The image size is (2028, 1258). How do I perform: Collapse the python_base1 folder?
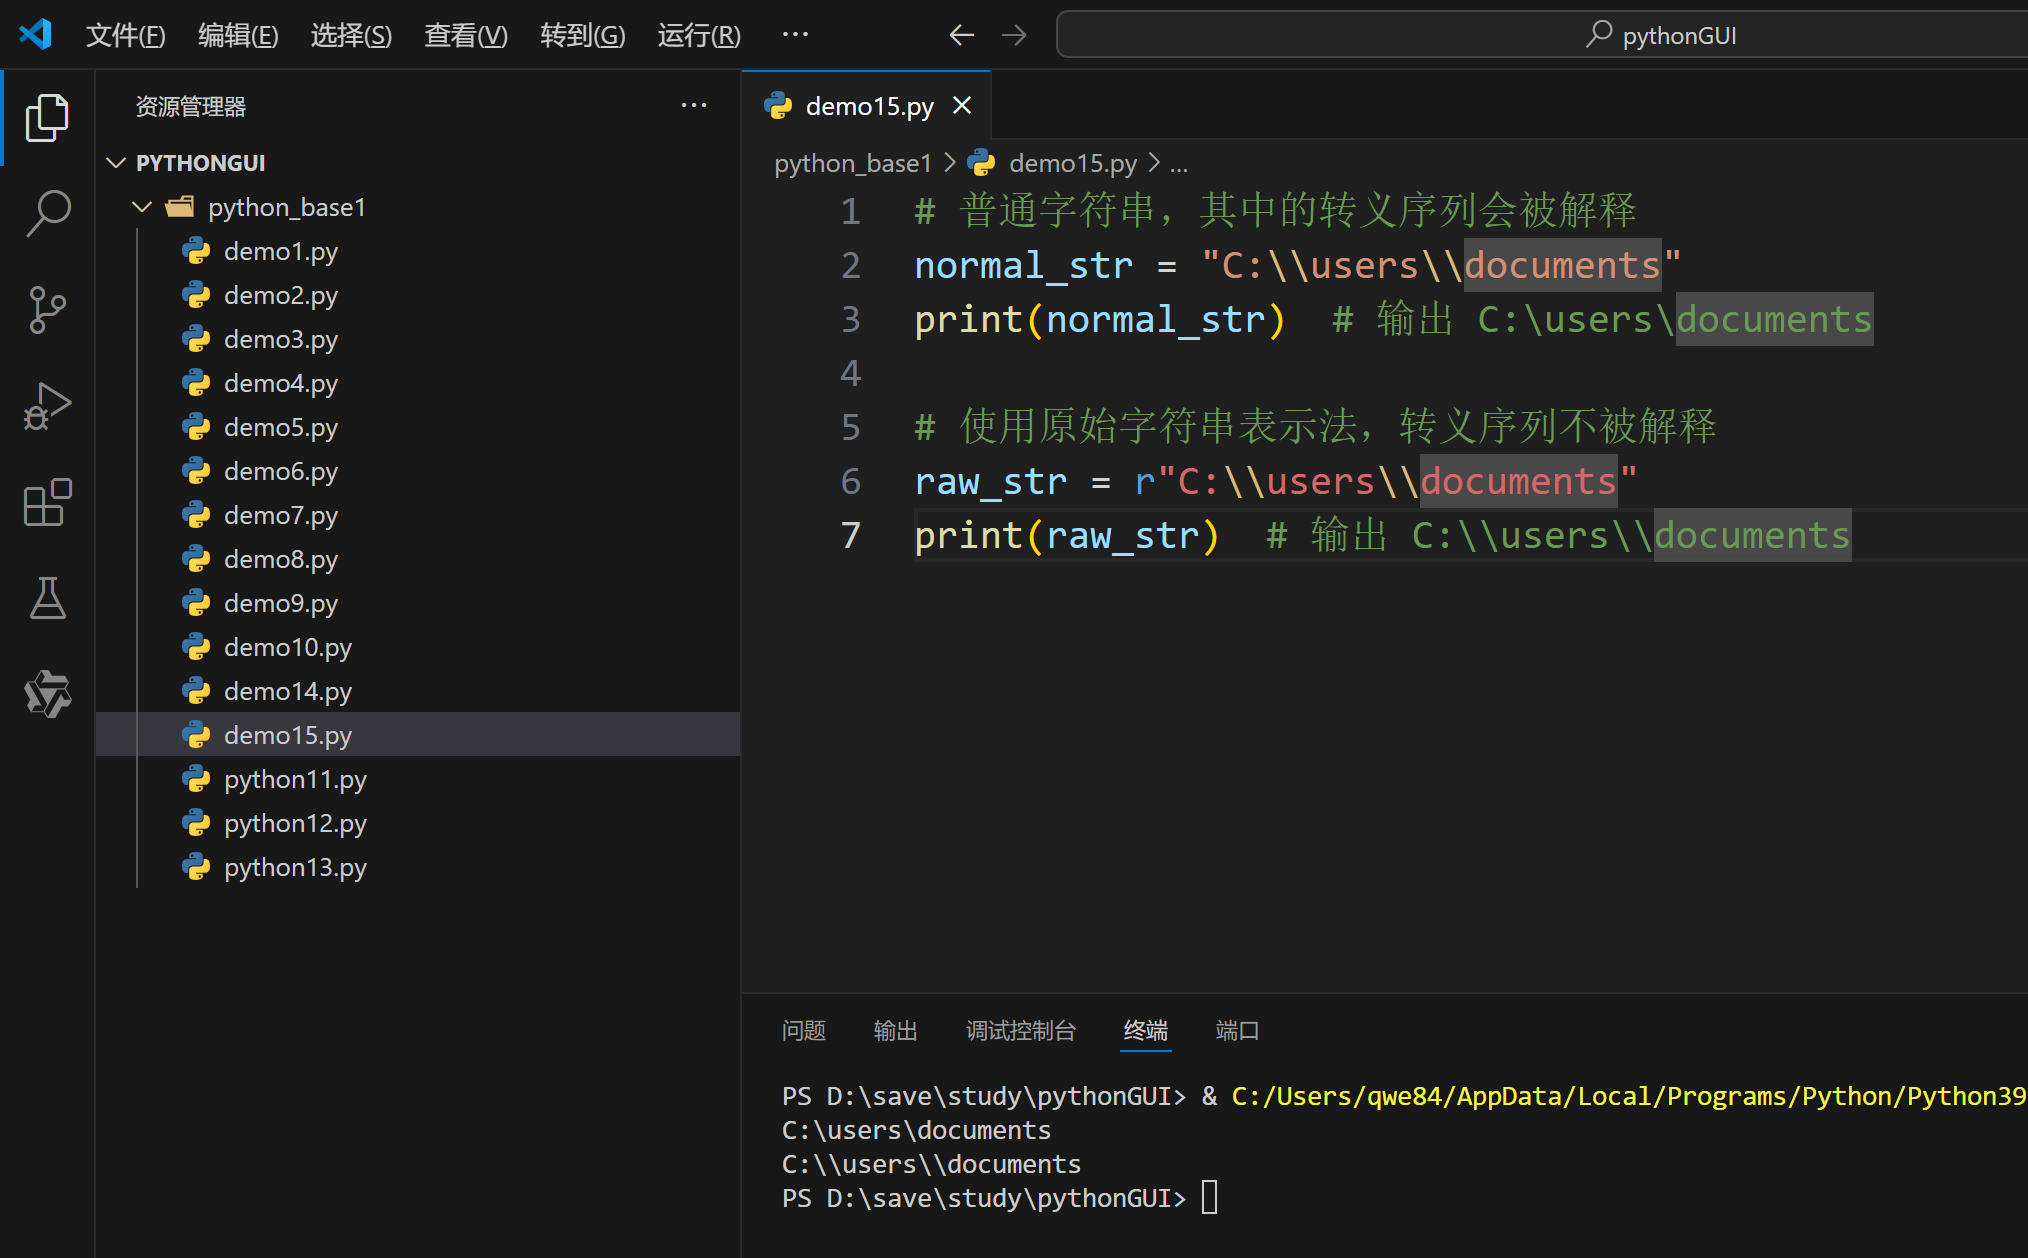(x=143, y=207)
